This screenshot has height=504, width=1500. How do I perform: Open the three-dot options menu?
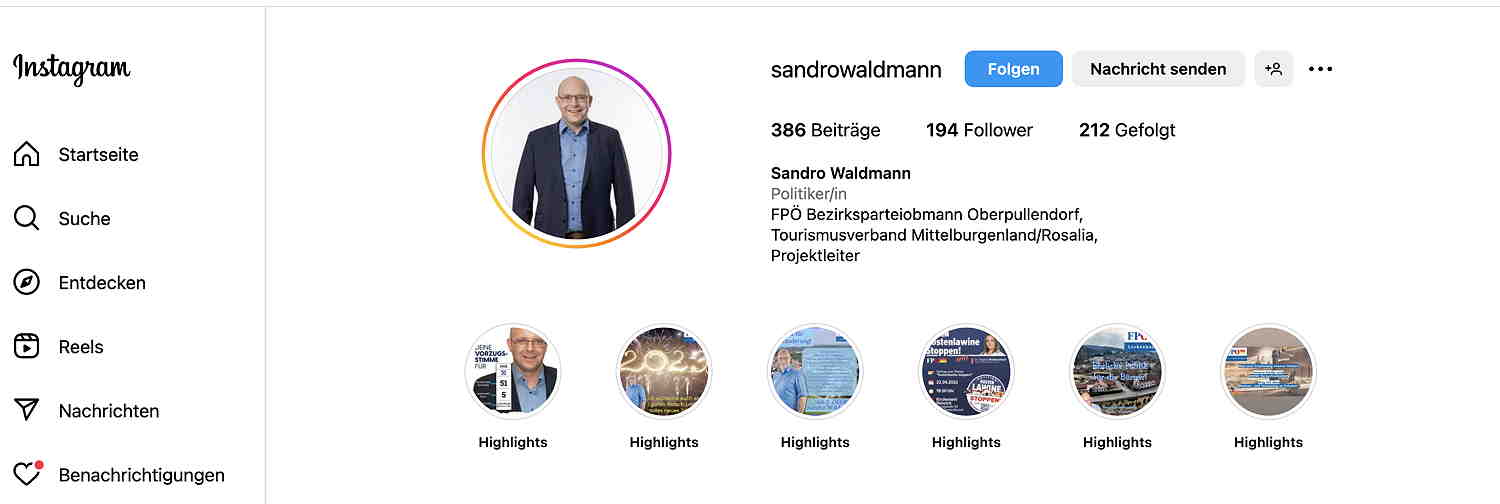click(x=1321, y=69)
